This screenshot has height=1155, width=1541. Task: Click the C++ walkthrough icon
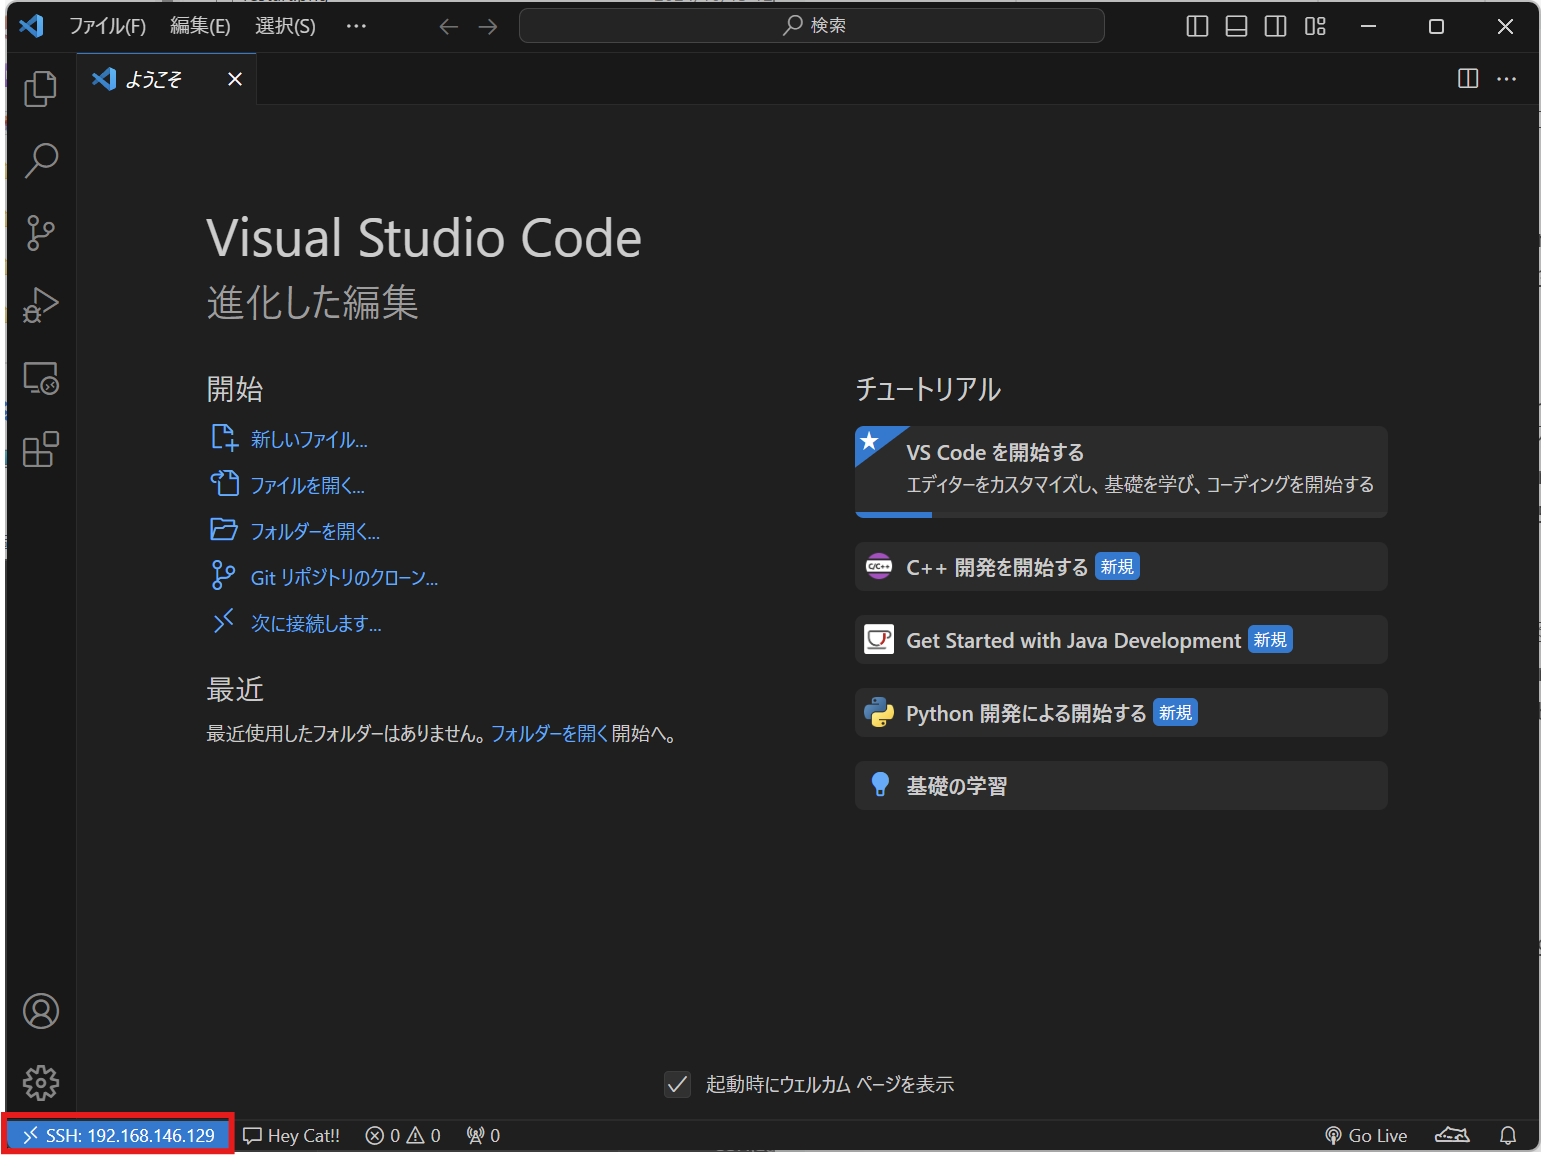(x=879, y=567)
